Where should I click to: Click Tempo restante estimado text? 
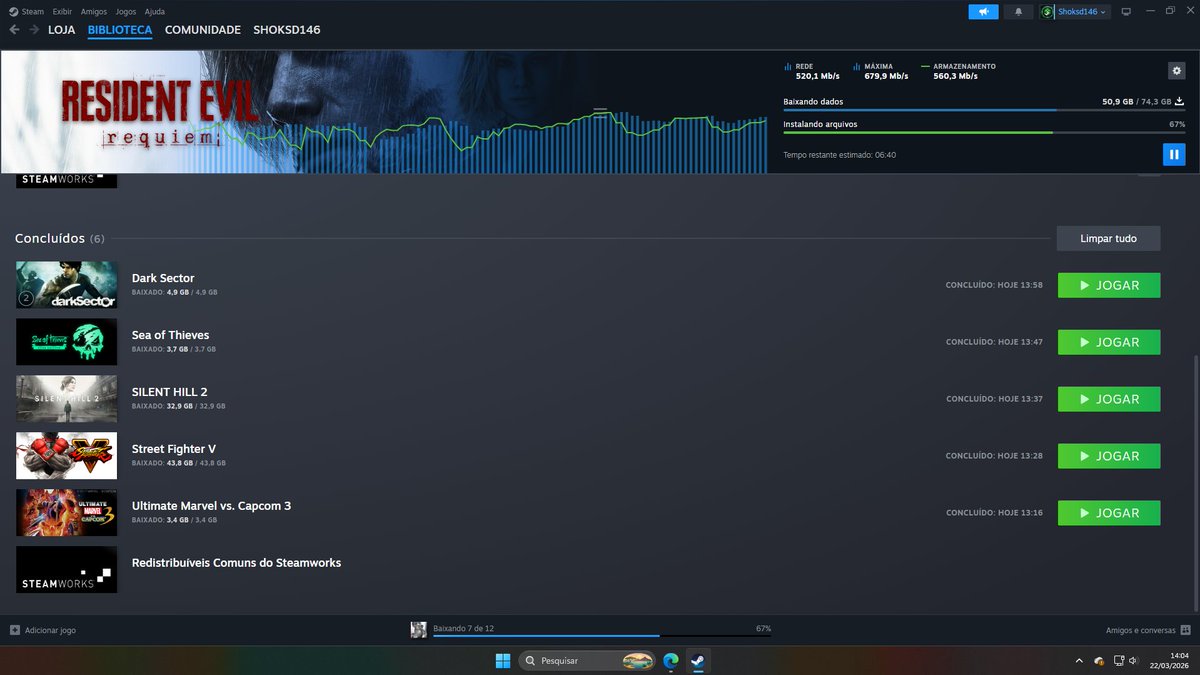(x=839, y=155)
